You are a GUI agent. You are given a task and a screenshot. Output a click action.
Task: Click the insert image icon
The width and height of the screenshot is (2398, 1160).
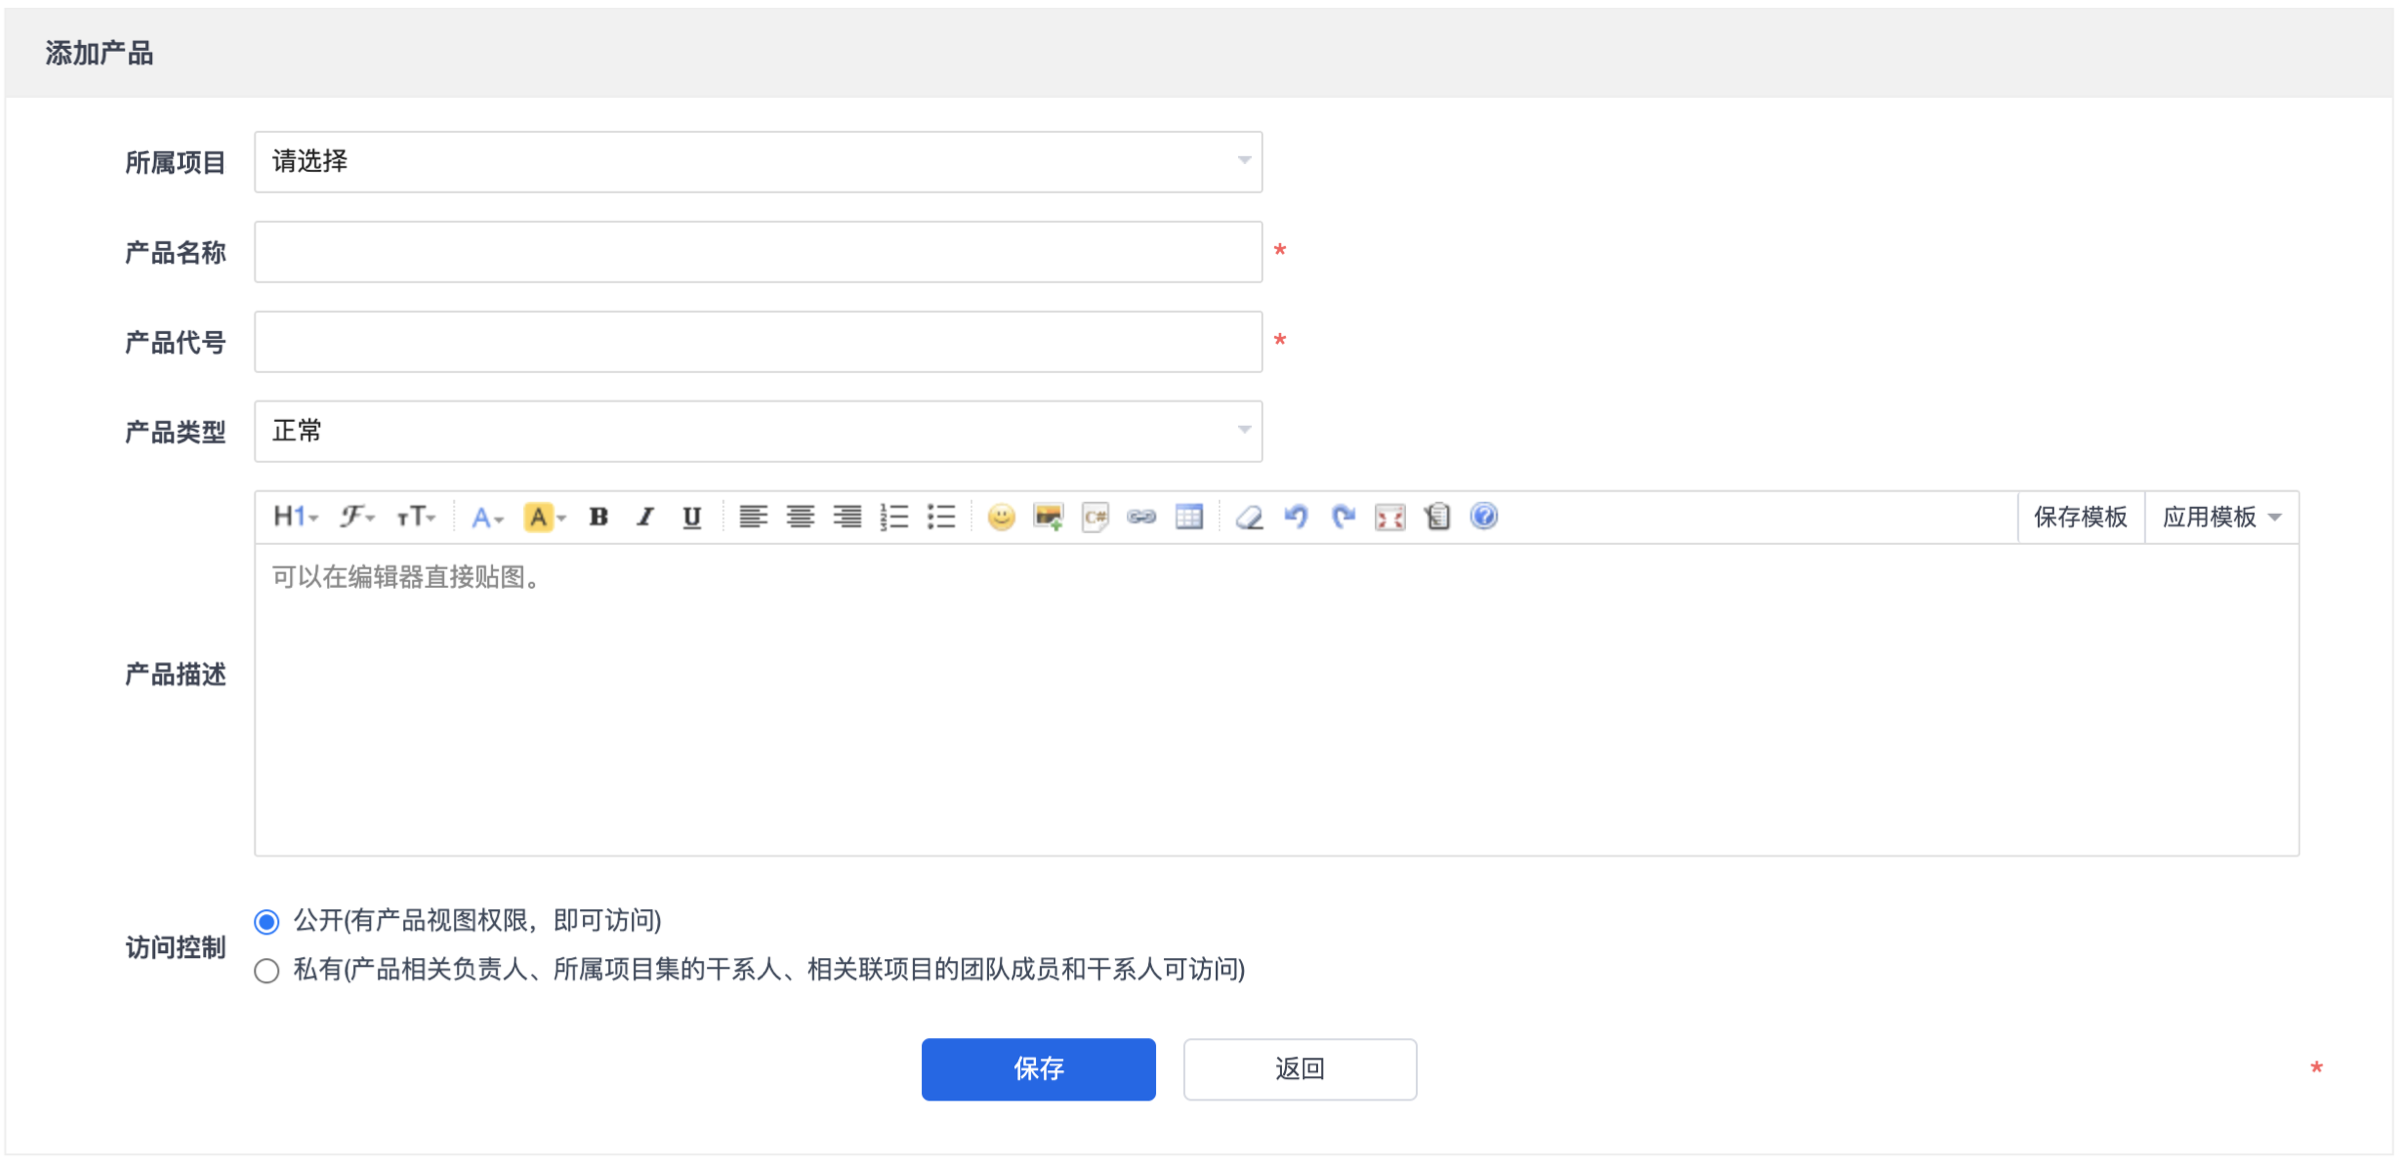pyautogui.click(x=1047, y=517)
